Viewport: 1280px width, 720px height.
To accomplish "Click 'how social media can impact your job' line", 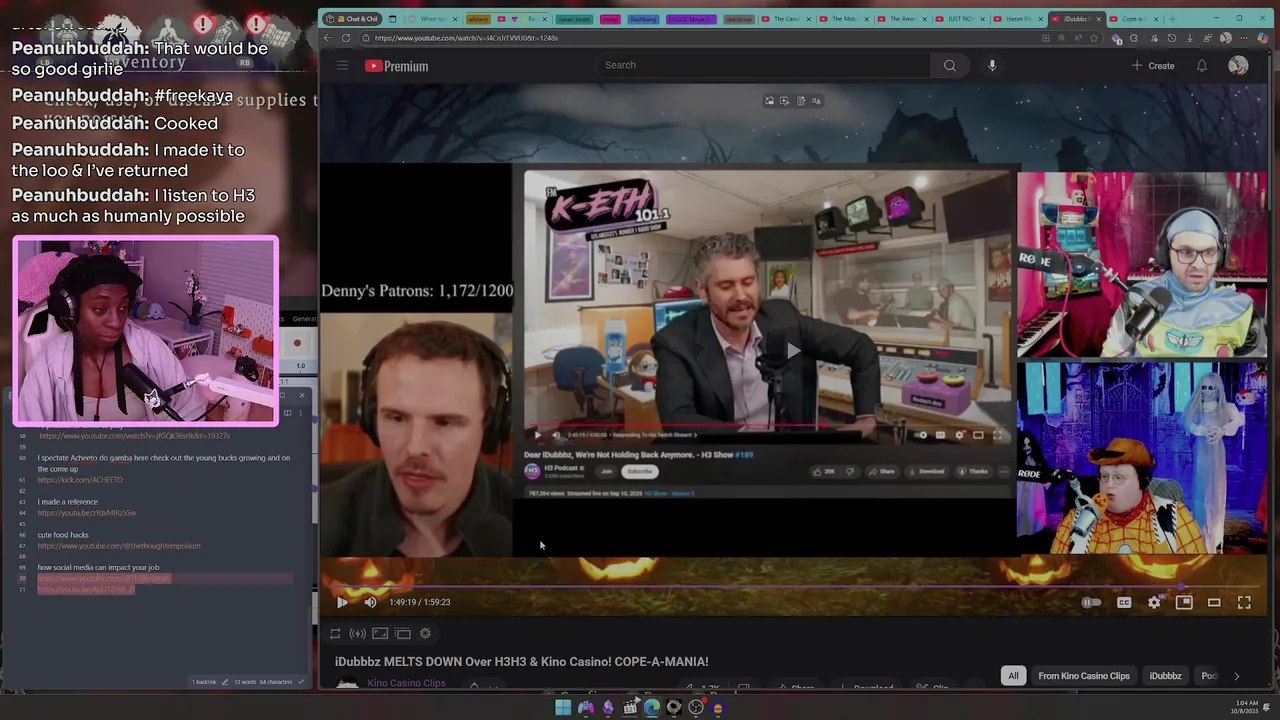I will [98, 568].
